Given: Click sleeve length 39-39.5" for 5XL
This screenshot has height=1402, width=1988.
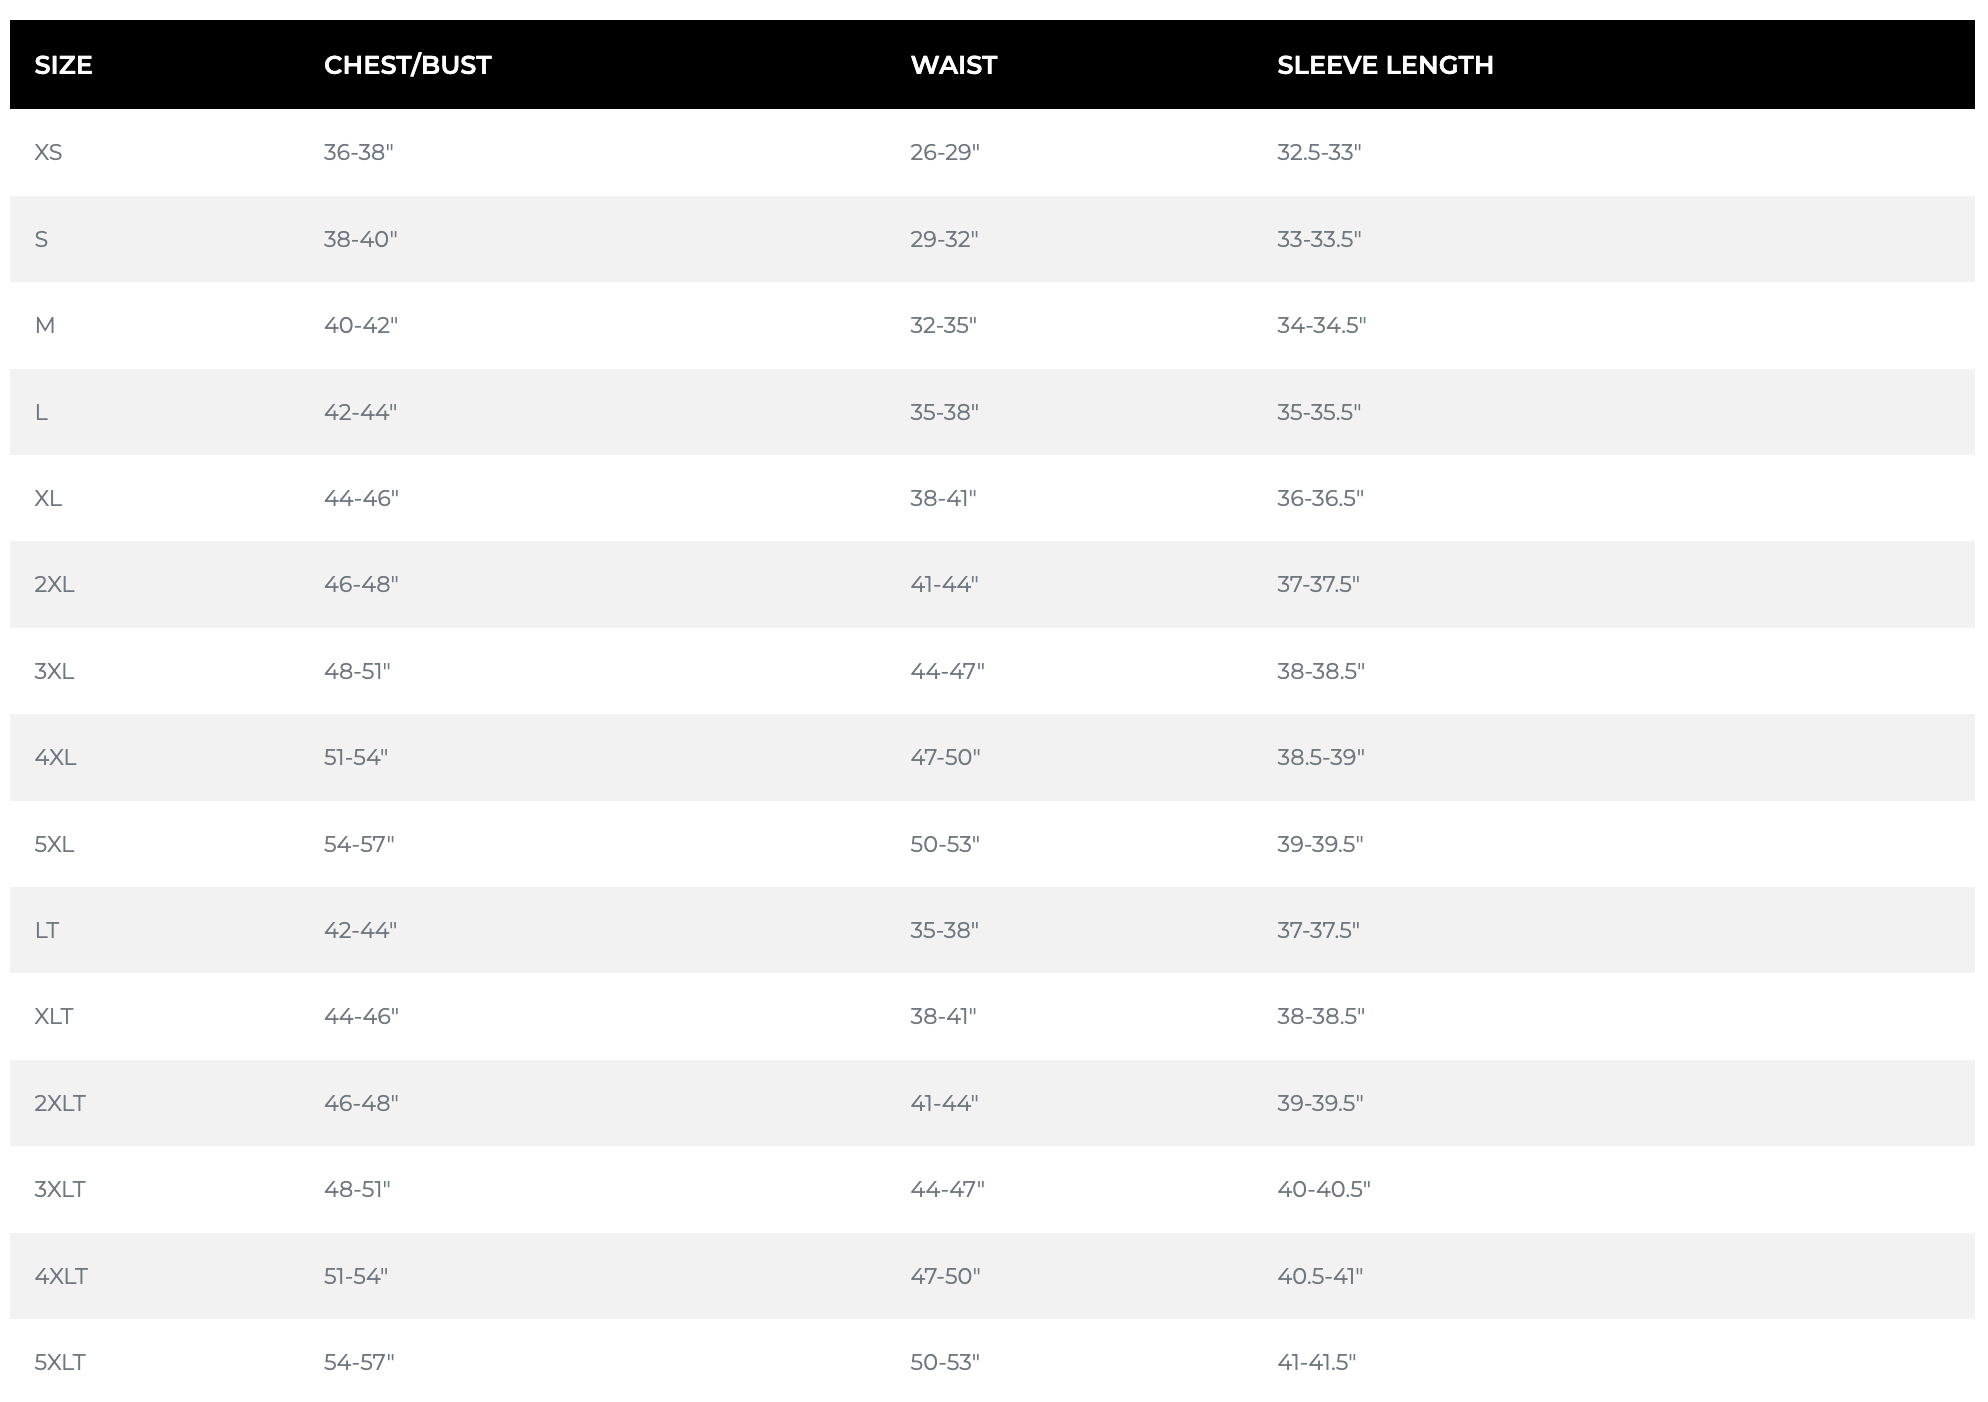Looking at the screenshot, I should click(1320, 844).
